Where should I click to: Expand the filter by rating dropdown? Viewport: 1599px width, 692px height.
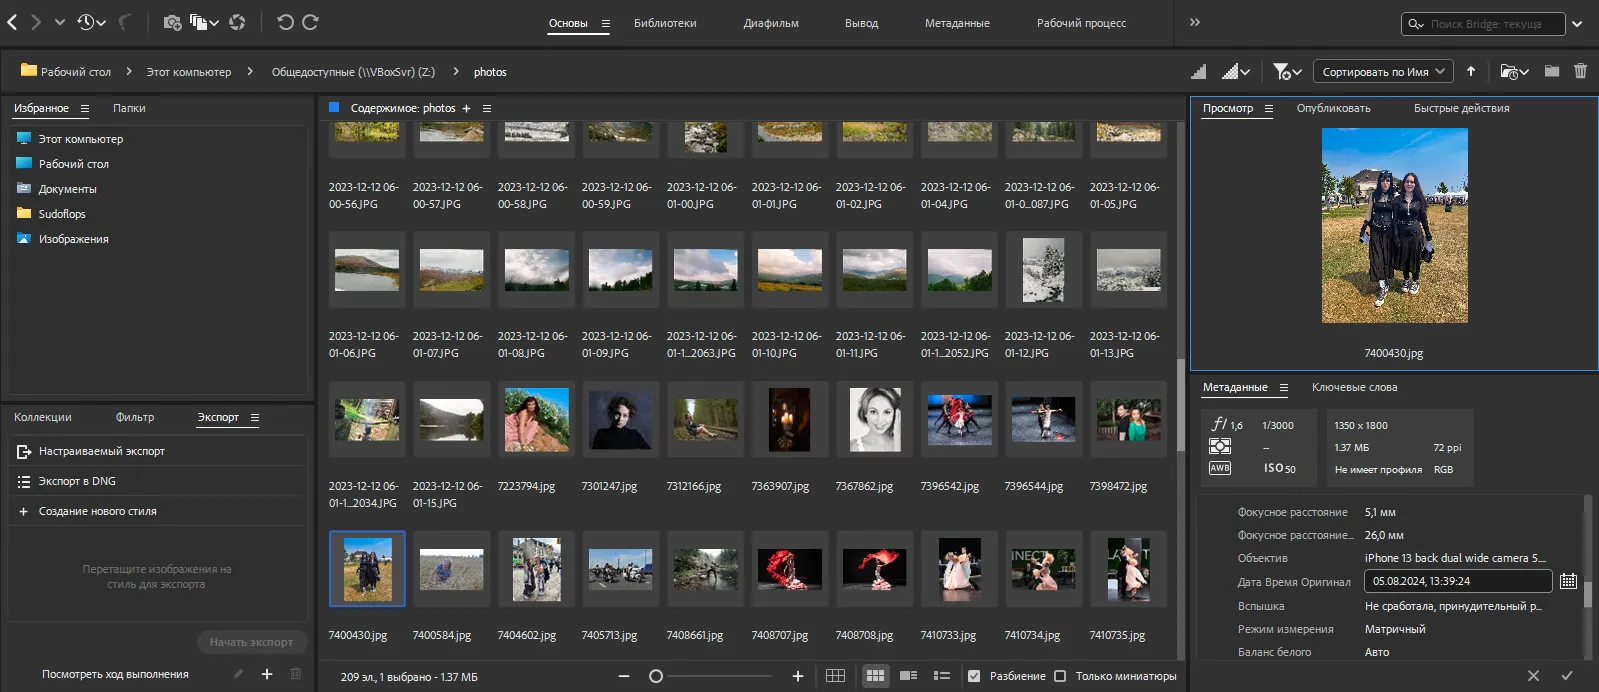(1287, 71)
